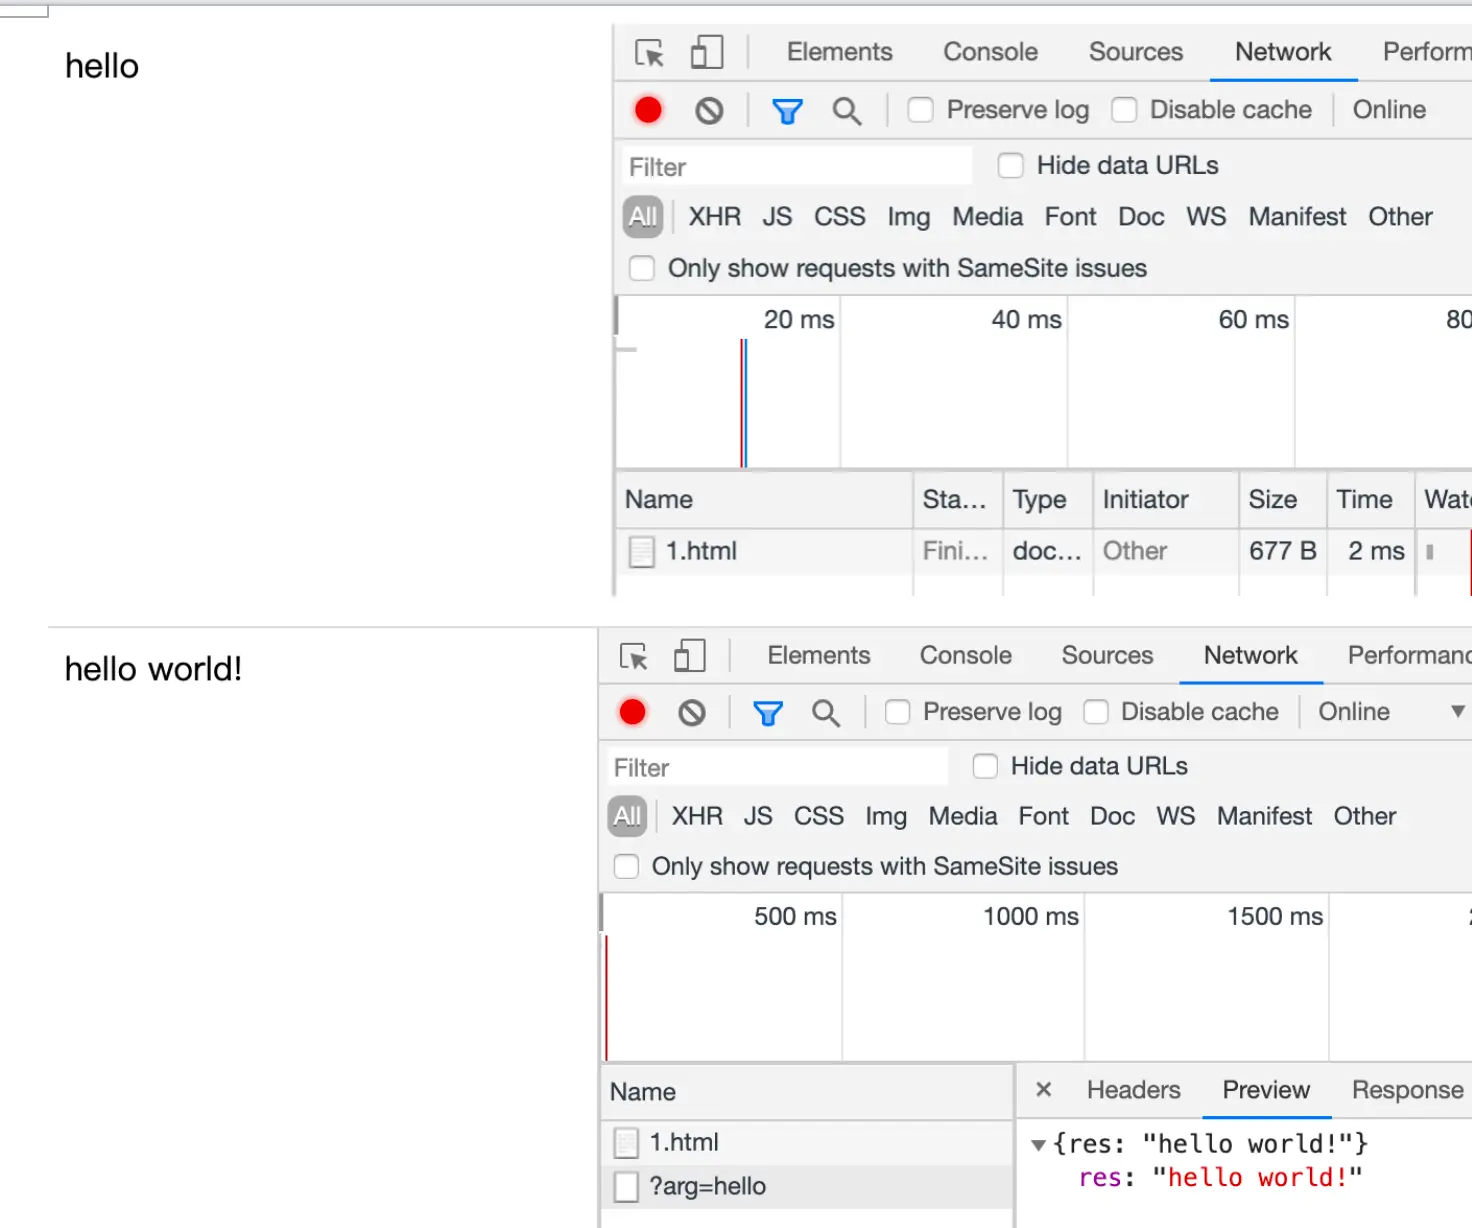This screenshot has width=1472, height=1228.
Task: Select 1.html row in upper request table
Action: click(x=1043, y=552)
